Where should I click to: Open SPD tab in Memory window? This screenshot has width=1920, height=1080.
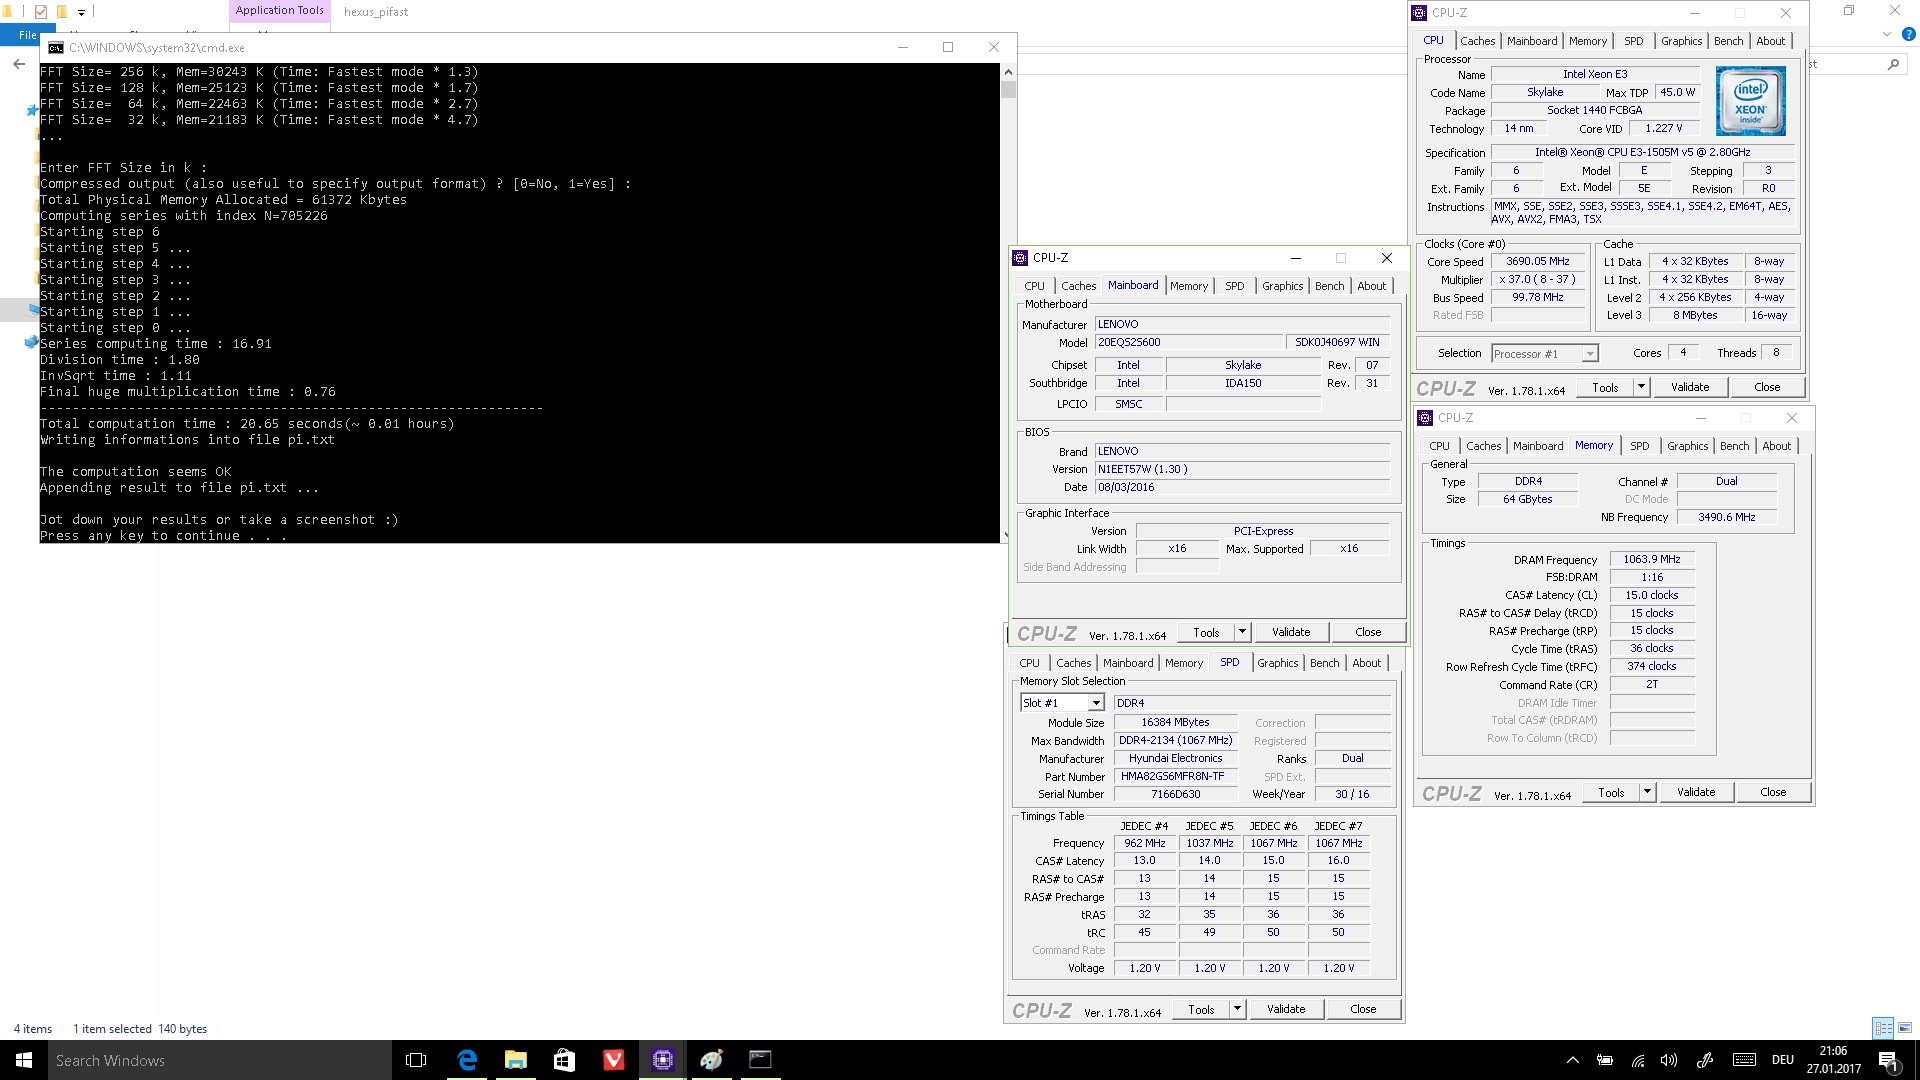(1640, 446)
